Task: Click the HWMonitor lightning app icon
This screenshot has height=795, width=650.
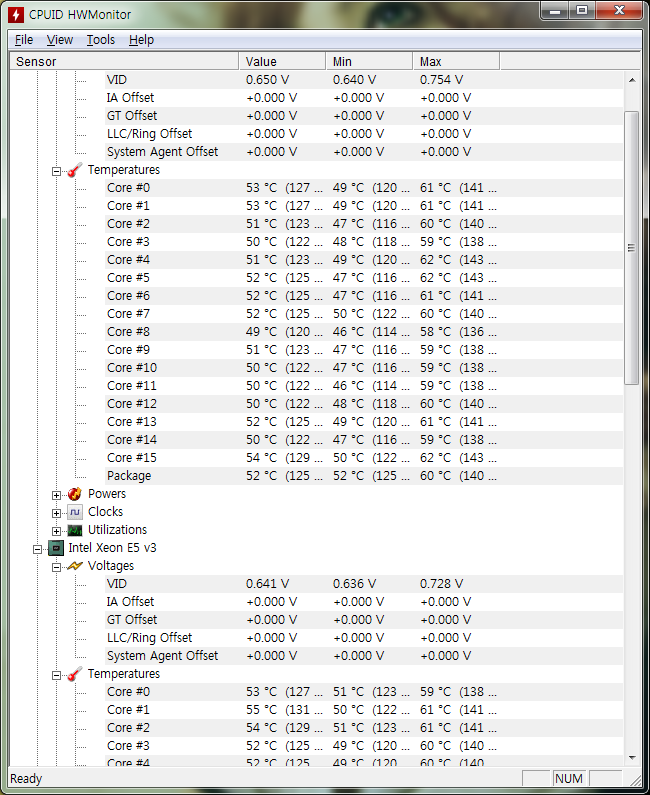Action: coord(16,14)
